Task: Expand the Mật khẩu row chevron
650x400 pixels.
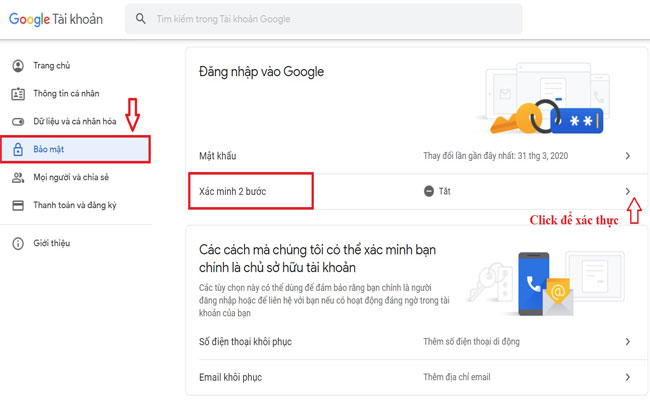Action: tap(628, 156)
